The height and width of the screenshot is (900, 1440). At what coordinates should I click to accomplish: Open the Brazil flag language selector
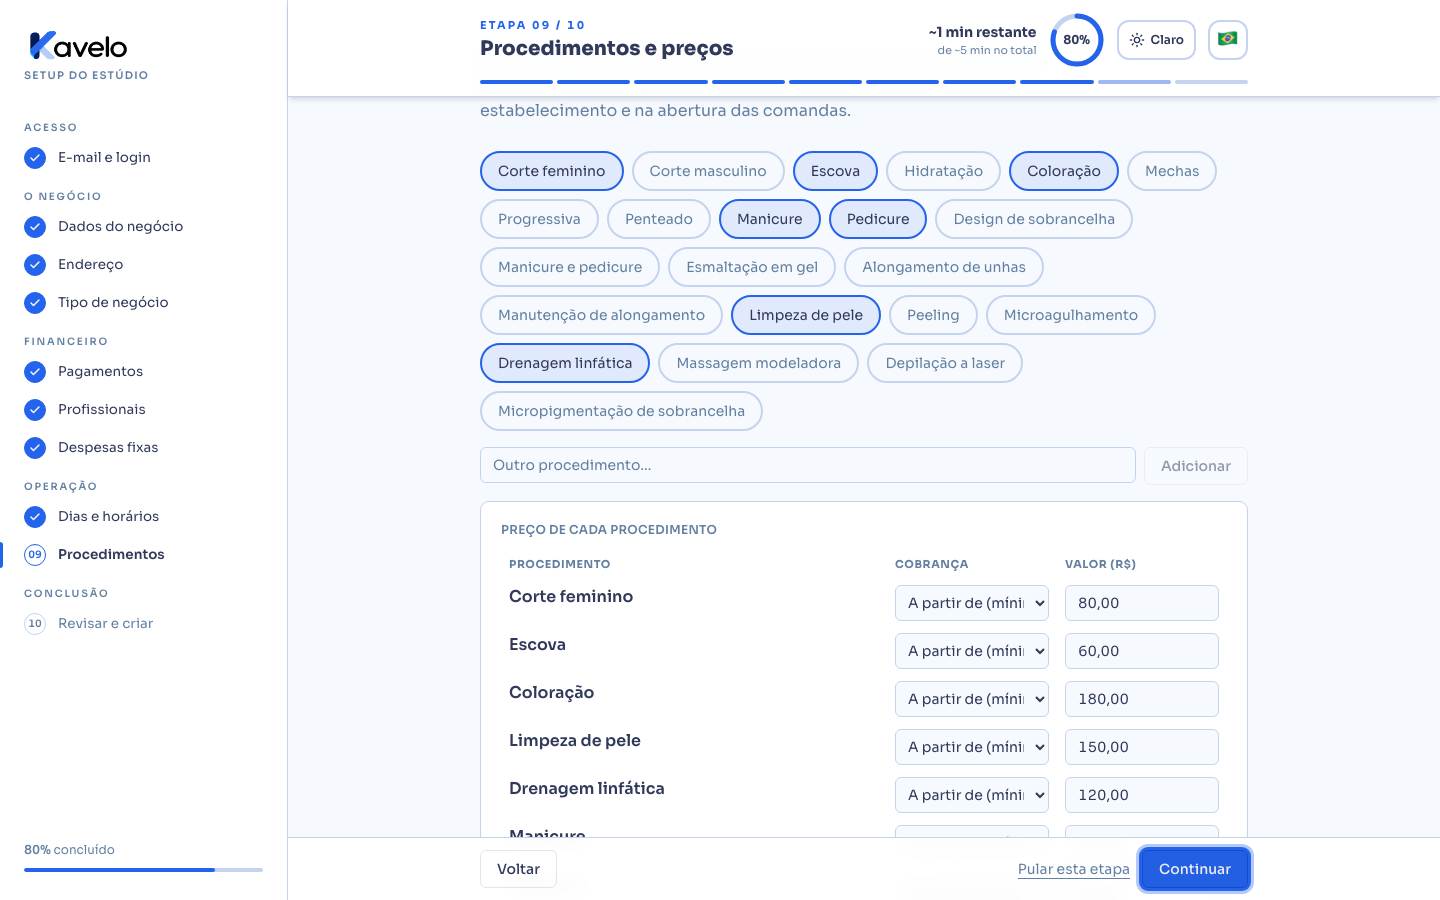[1228, 40]
